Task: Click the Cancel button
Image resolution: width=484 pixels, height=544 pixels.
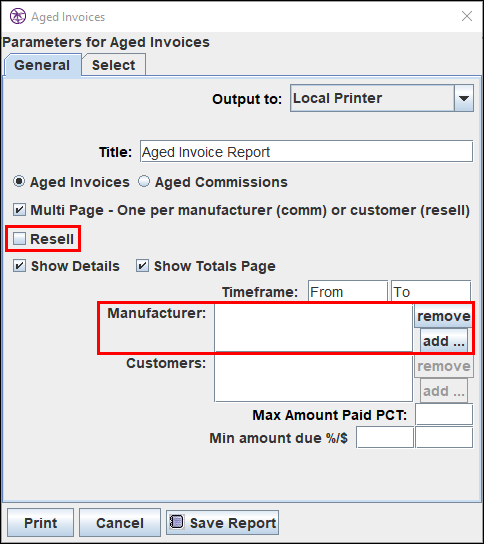Action: 120,523
